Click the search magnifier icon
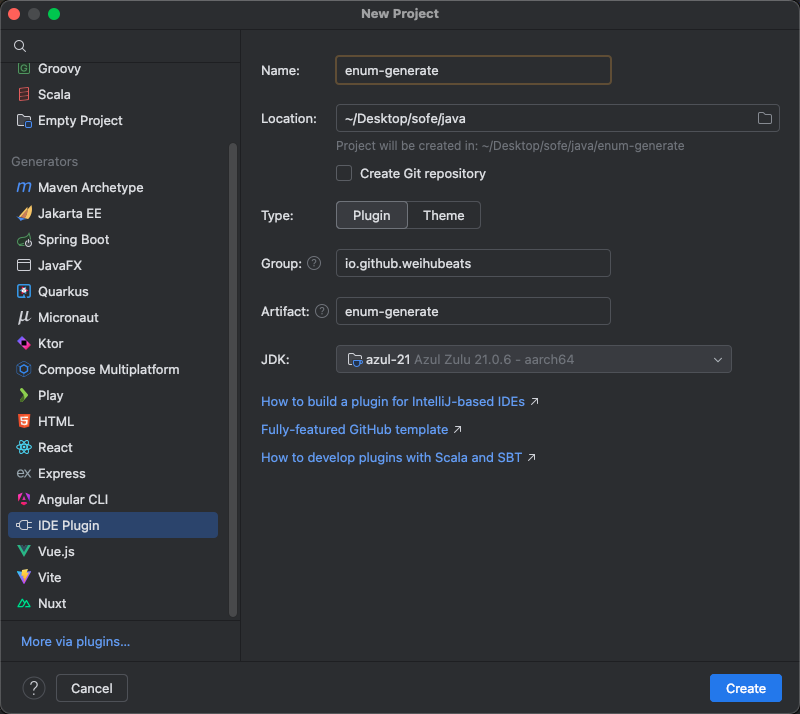The image size is (800, 714). tap(20, 46)
